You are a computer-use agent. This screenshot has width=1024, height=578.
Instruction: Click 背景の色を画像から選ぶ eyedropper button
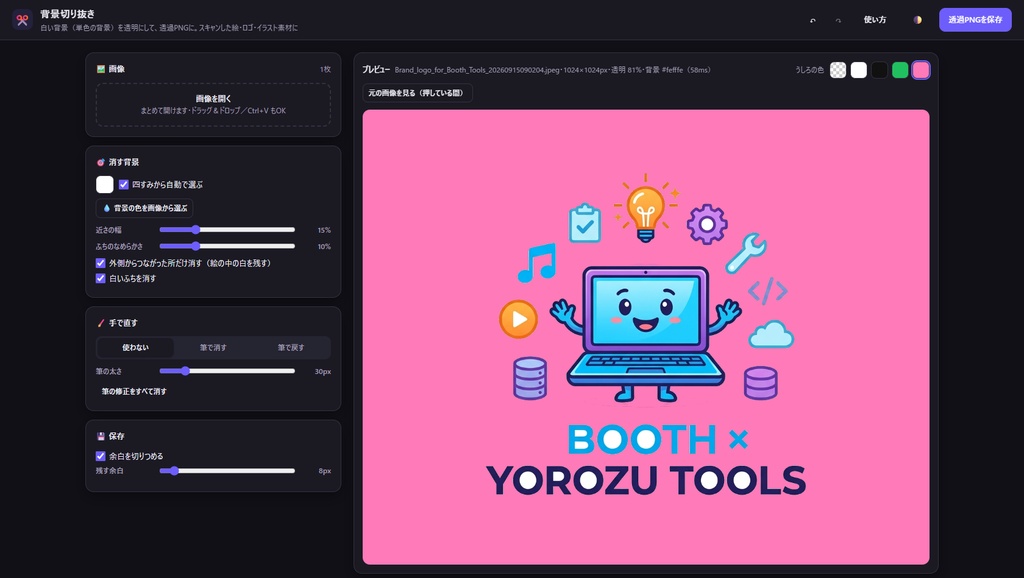pyautogui.click(x=144, y=208)
